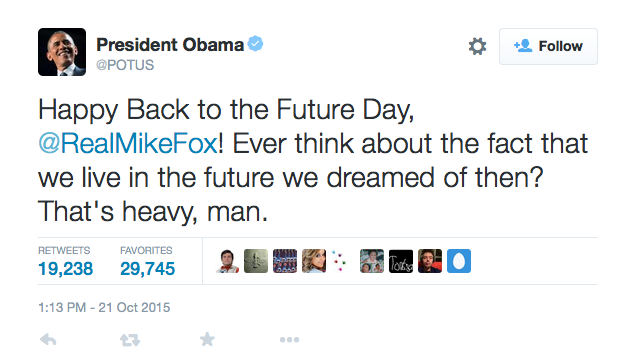The width and height of the screenshot is (632, 364).
Task: Retweet using the retweet arrows icon
Action: coord(130,340)
